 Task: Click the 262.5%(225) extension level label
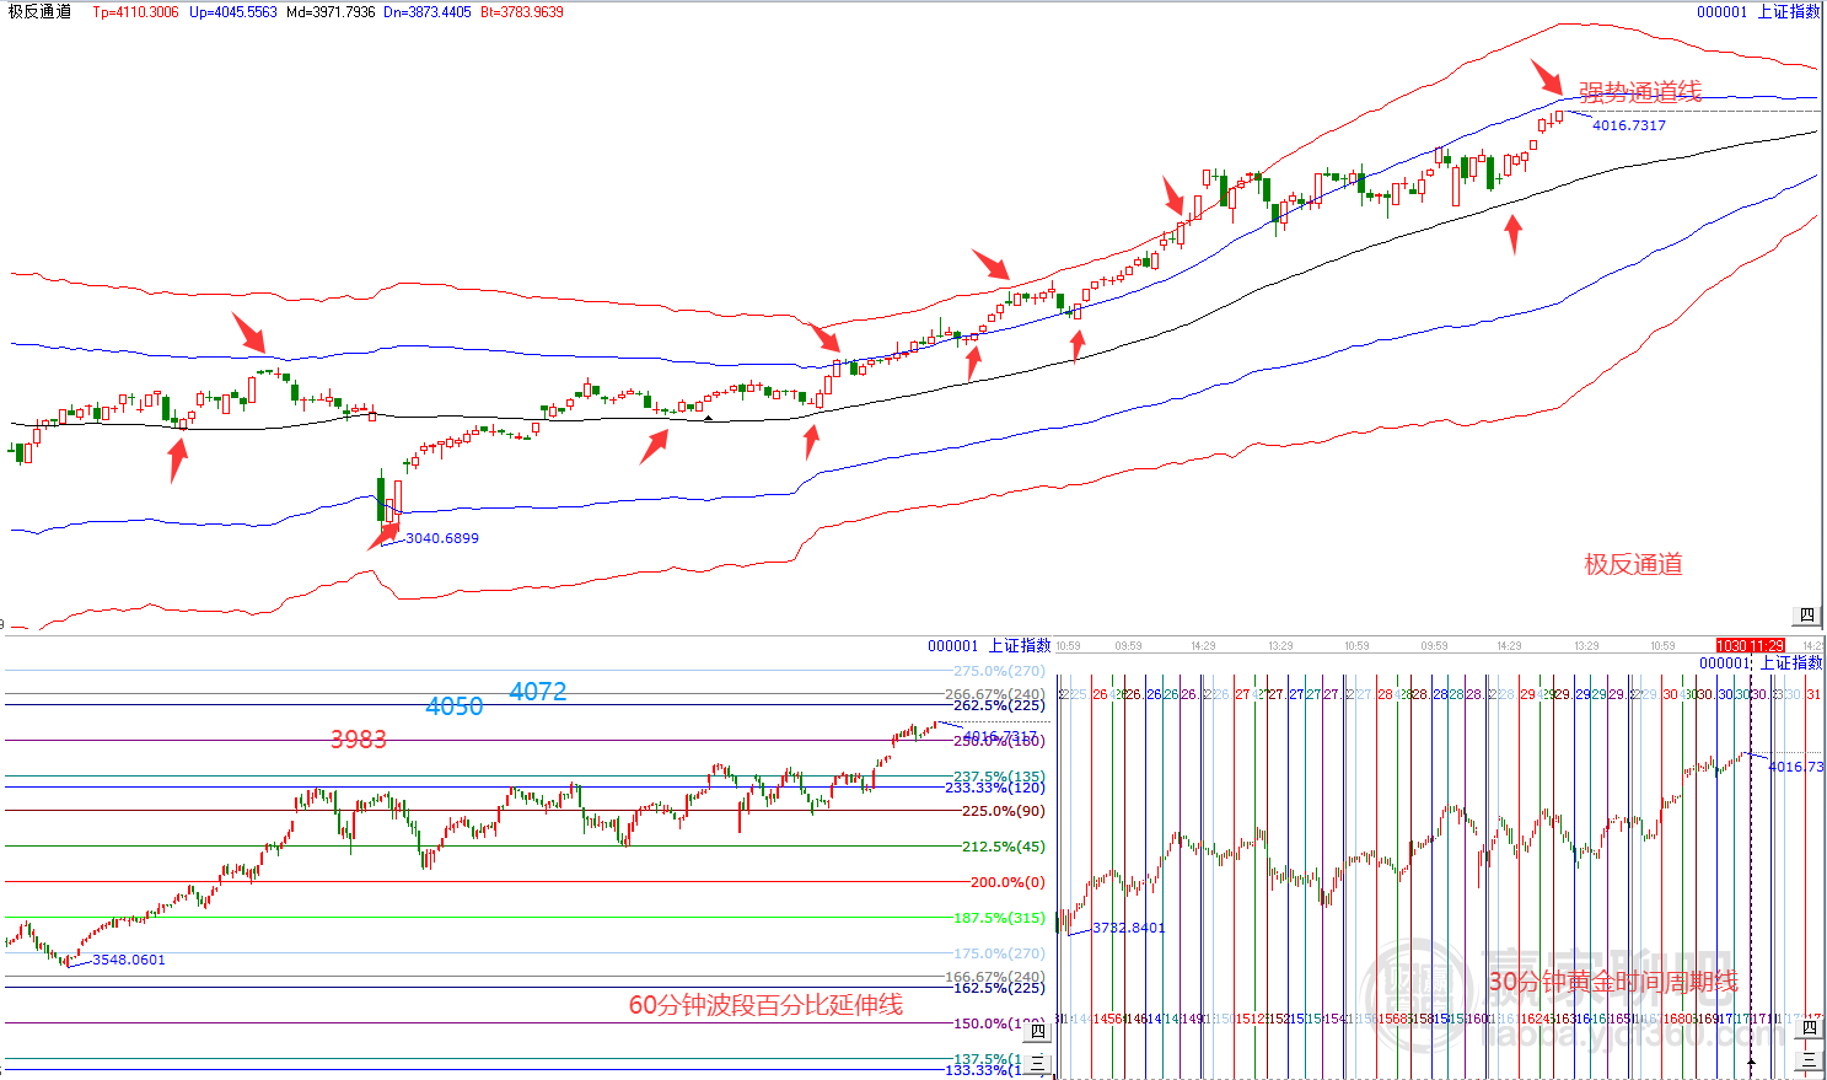click(x=999, y=705)
